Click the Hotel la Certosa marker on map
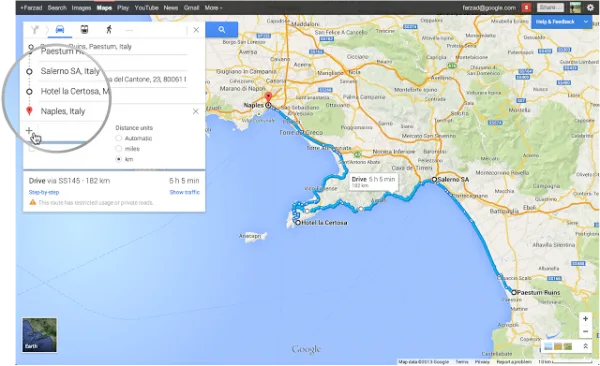600x366 pixels. click(298, 222)
